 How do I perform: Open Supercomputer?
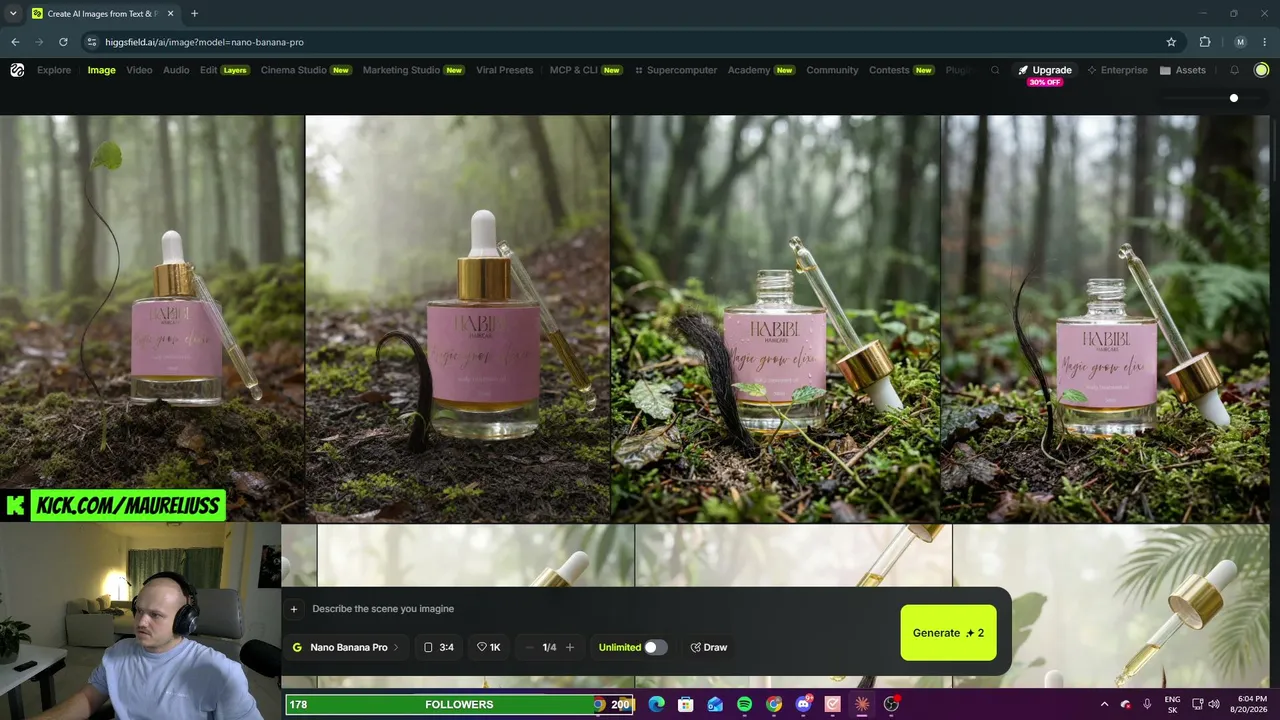click(x=676, y=70)
